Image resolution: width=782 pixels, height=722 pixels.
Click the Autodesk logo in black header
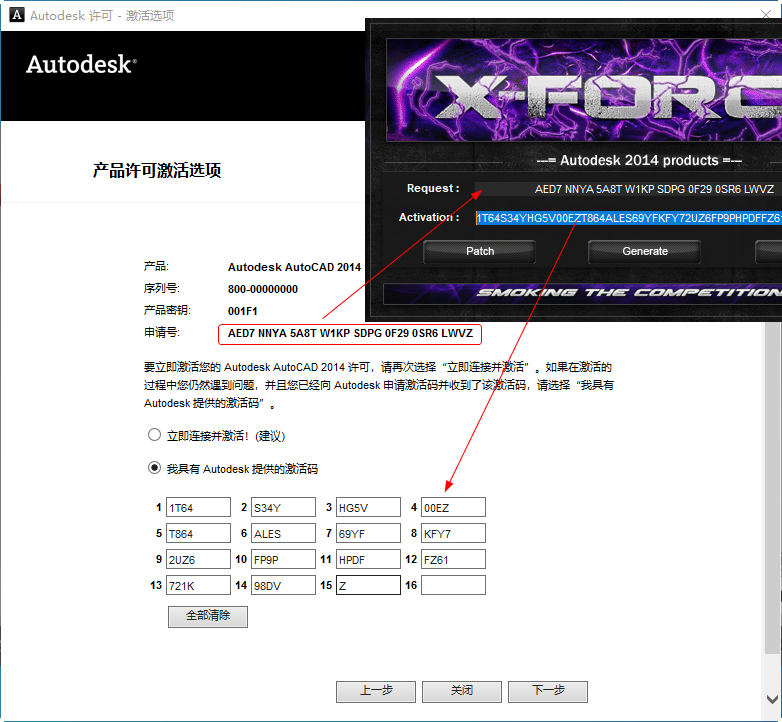point(81,64)
